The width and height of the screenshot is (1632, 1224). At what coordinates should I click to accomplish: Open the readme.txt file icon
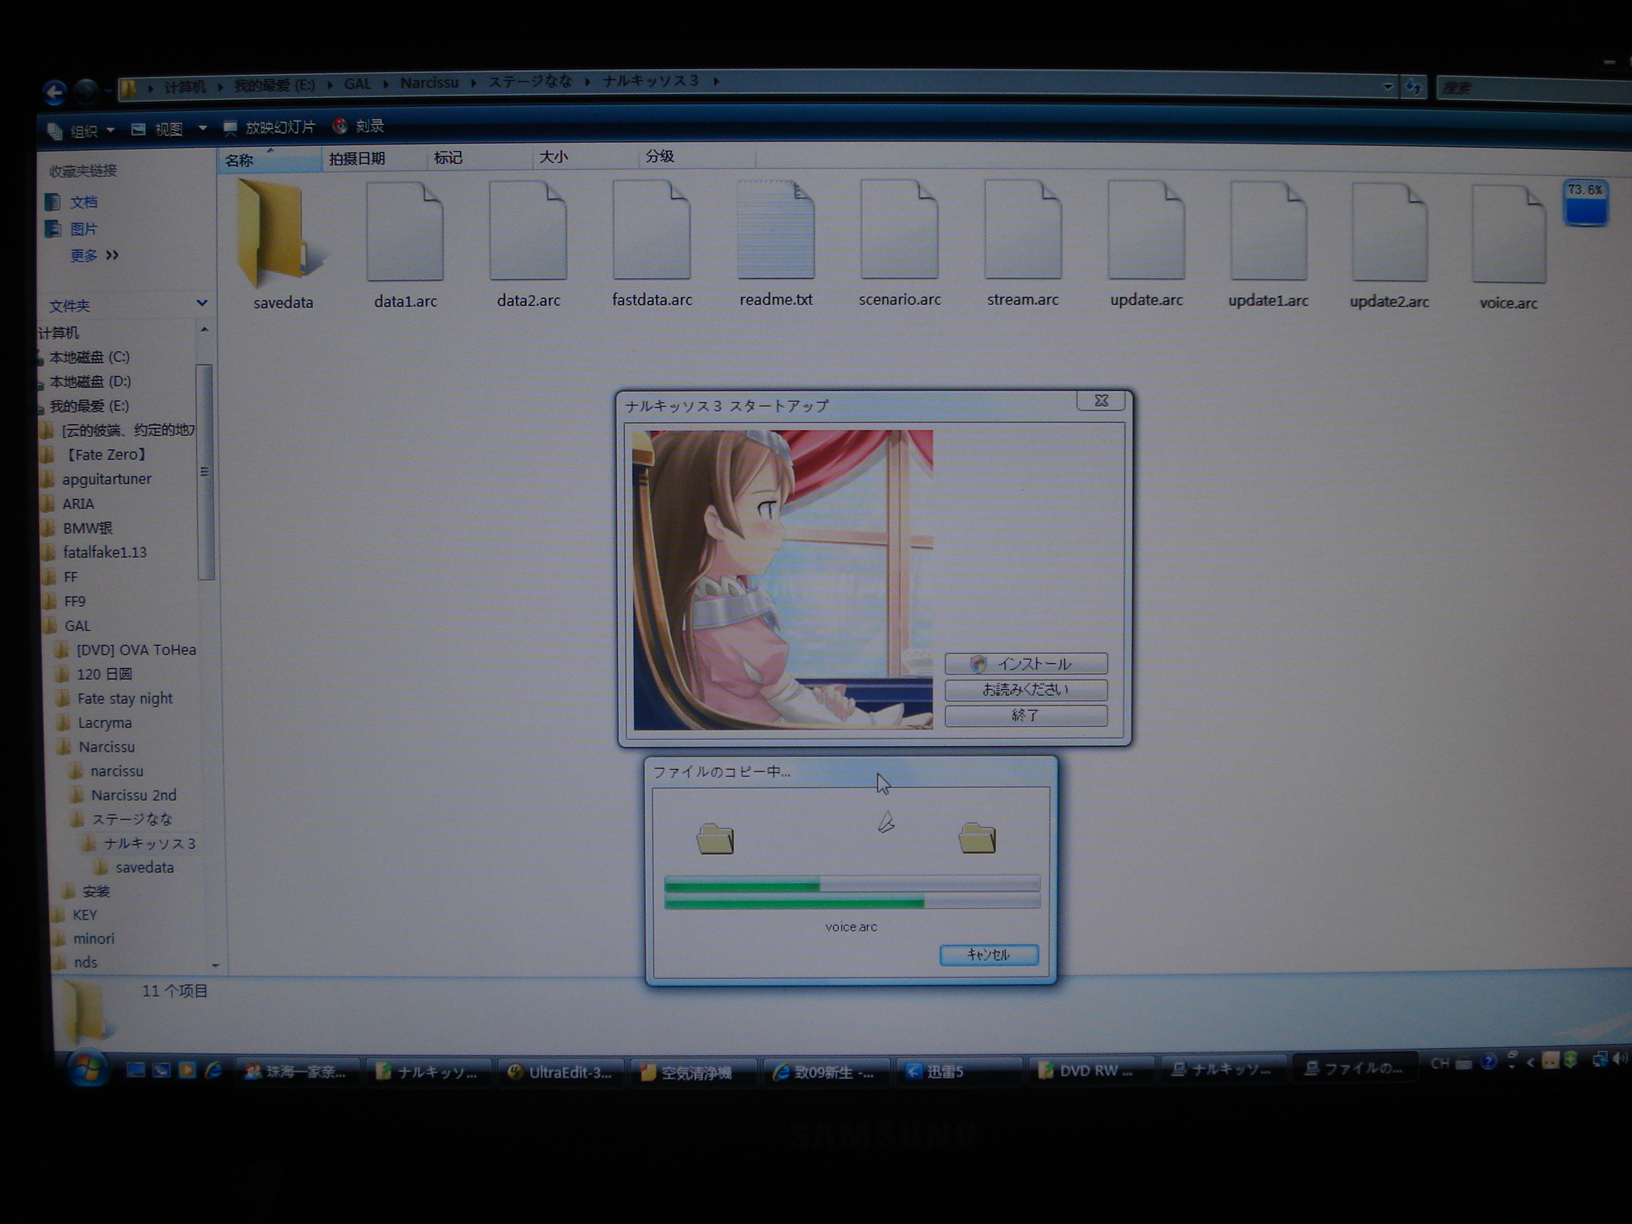pos(775,231)
